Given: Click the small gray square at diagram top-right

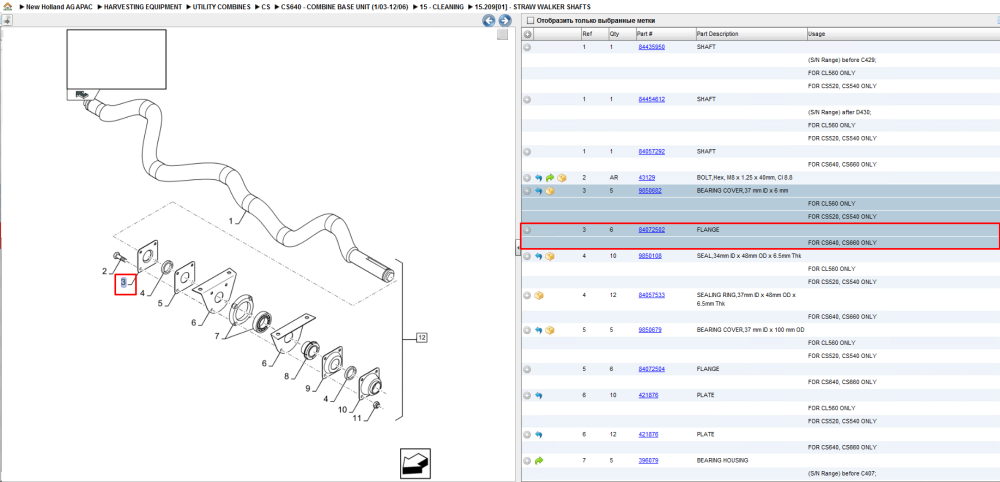Looking at the screenshot, I should coord(503,34).
